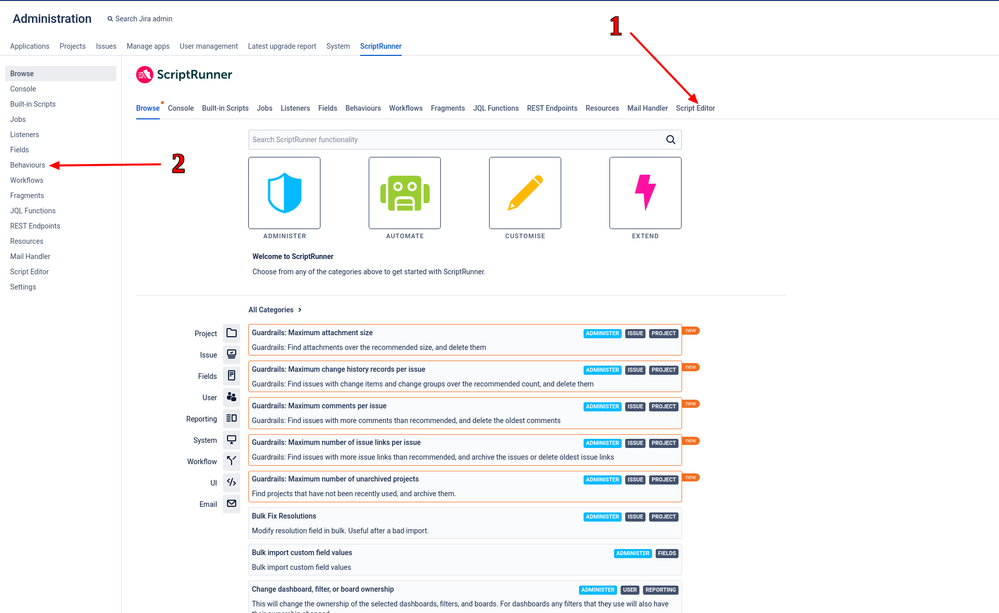Open the JQL Functions tab
This screenshot has width=999, height=613.
pyautogui.click(x=496, y=108)
